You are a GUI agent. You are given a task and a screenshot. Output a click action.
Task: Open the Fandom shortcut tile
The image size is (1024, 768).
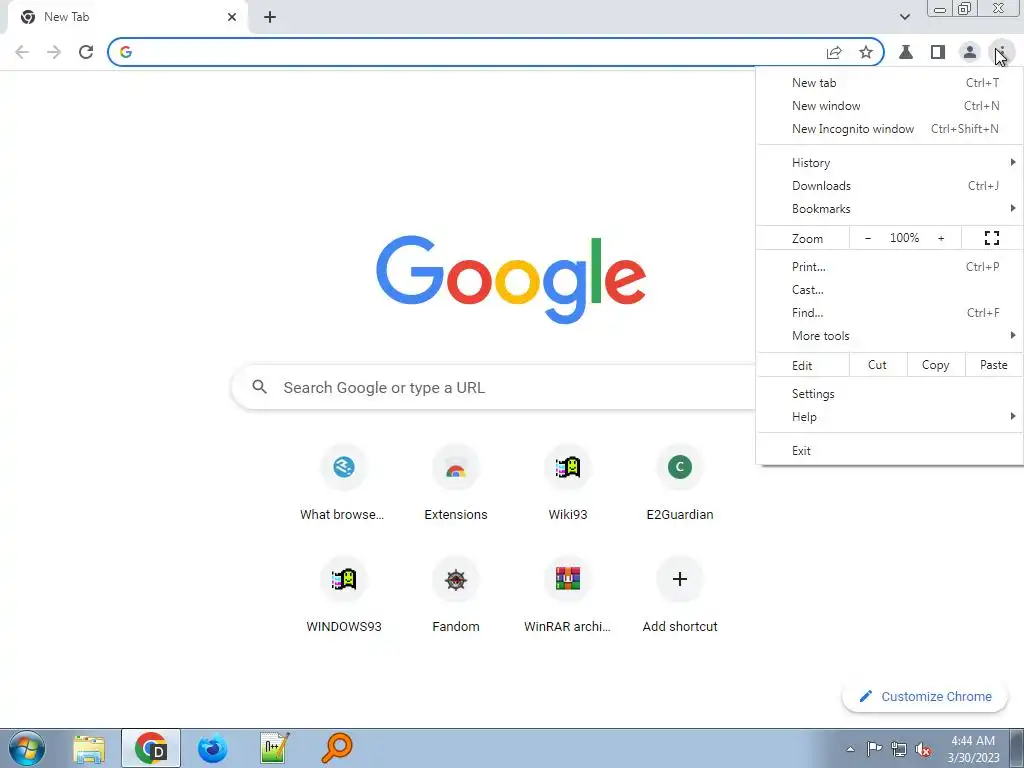point(456,596)
